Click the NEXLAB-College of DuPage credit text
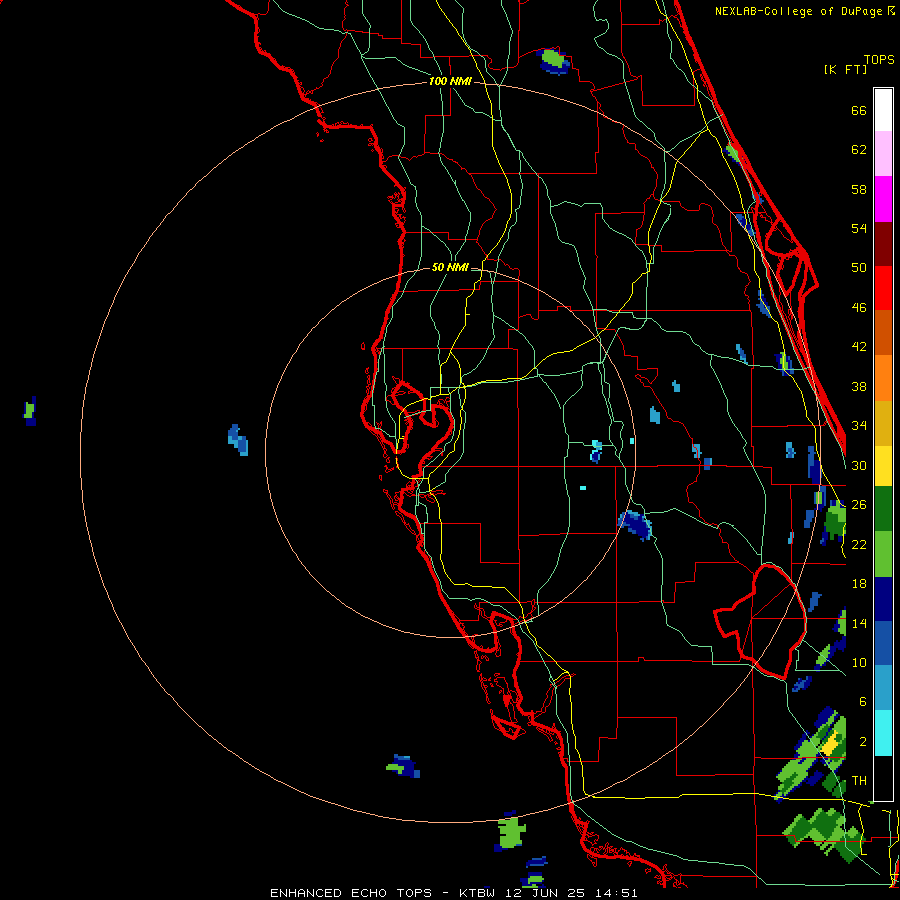 point(798,11)
